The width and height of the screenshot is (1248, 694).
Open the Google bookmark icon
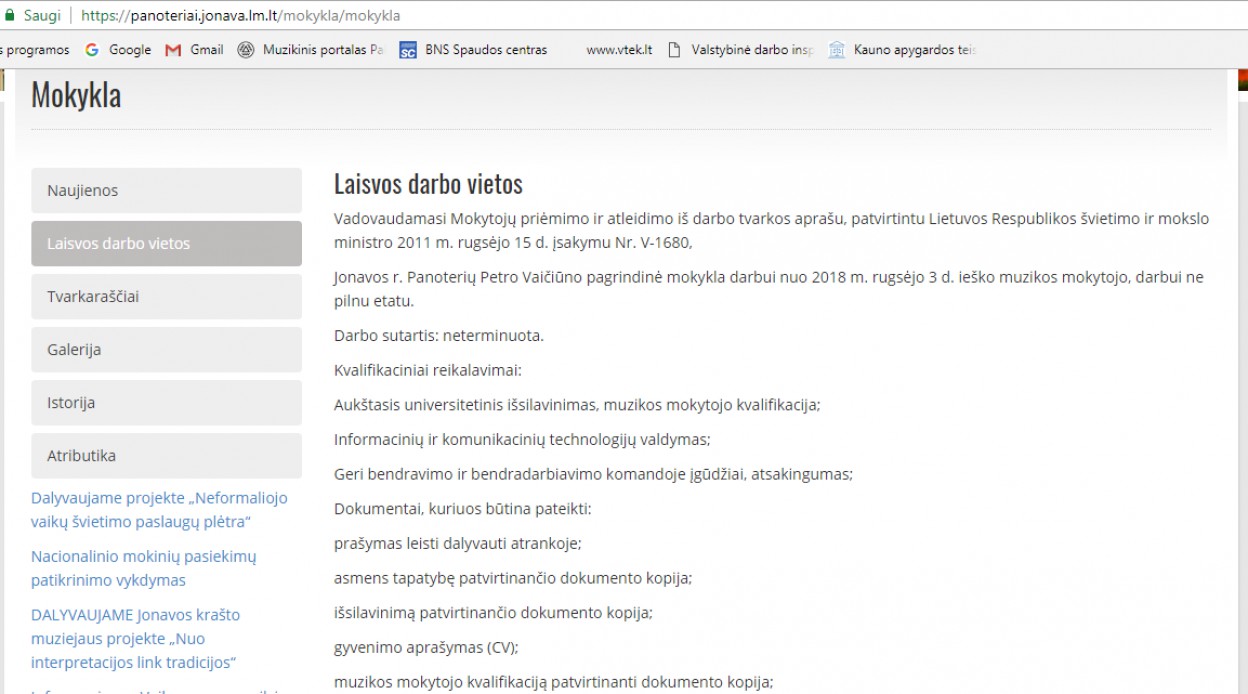click(92, 50)
